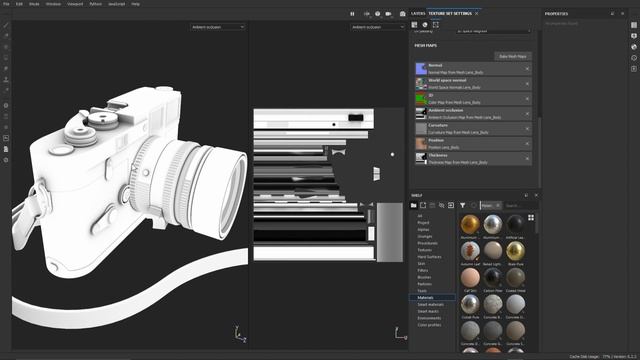The width and height of the screenshot is (640, 360).
Task: Select the Projection tool
Action: point(6,47)
